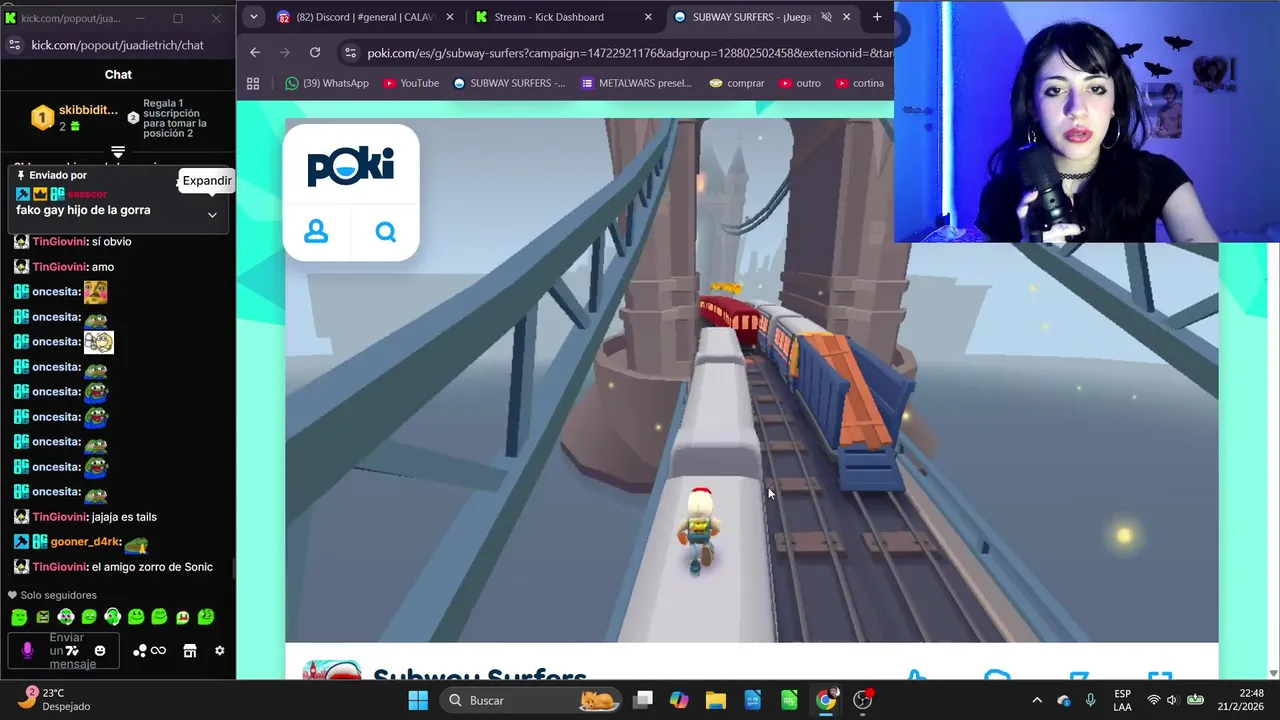Open Task View on the taskbar
This screenshot has width=1280, height=720.
(x=643, y=700)
